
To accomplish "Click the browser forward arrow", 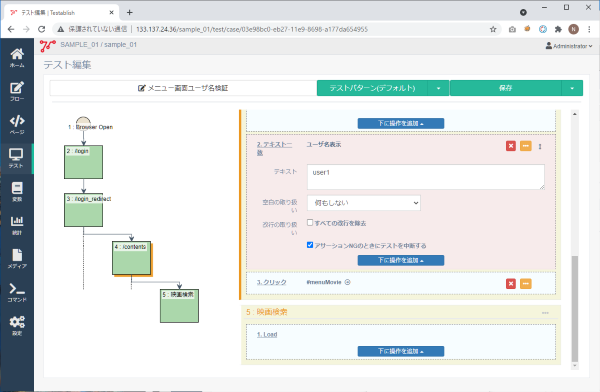I will coord(26,29).
